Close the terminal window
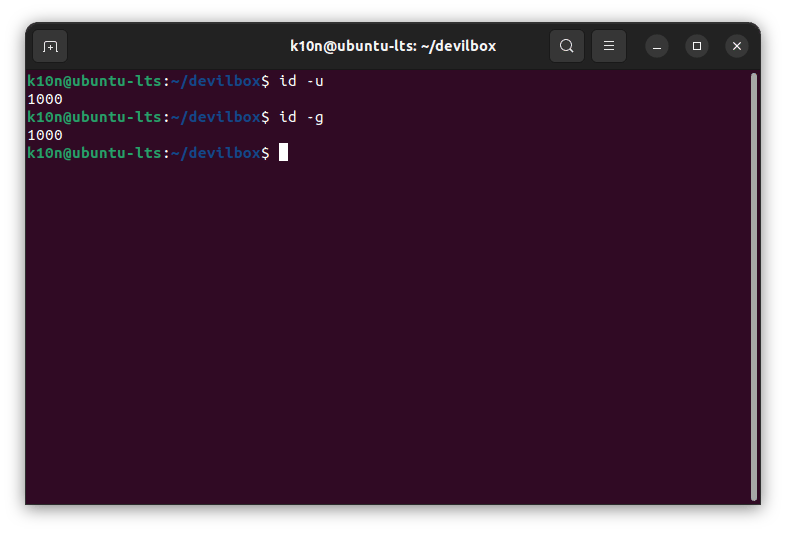Image resolution: width=786 pixels, height=533 pixels. [737, 46]
